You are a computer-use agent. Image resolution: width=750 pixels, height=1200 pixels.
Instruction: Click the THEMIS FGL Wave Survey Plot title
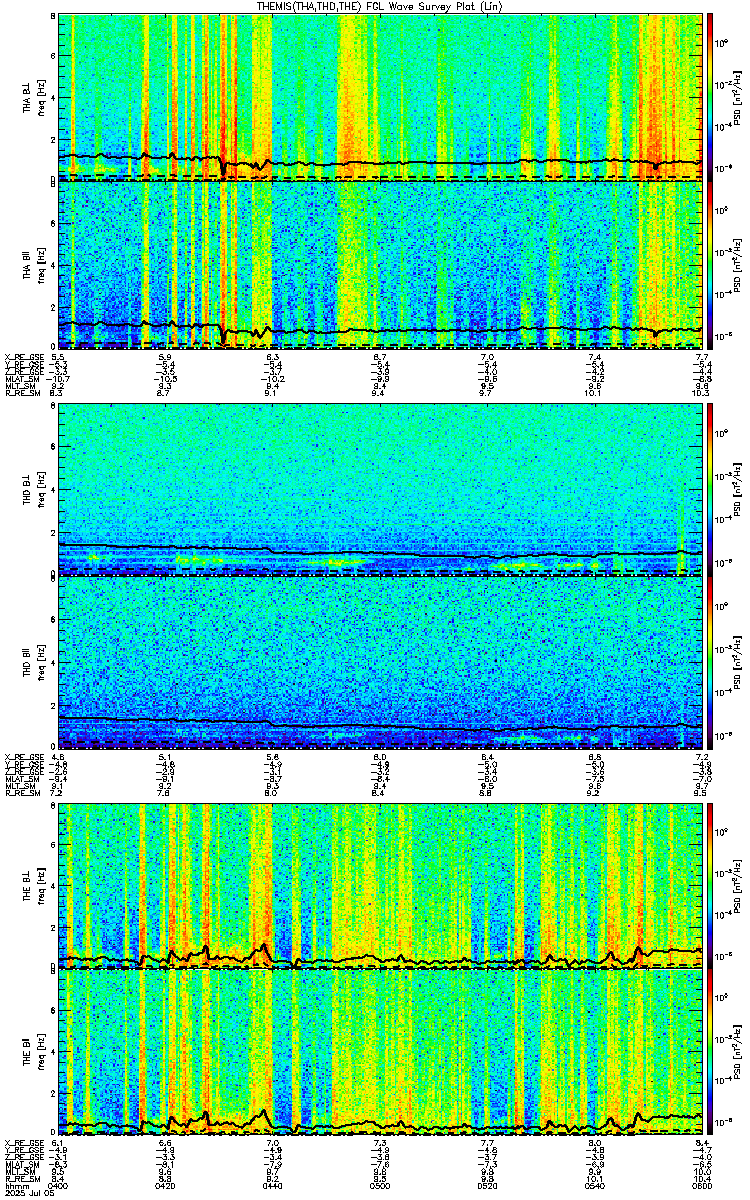click(377, 6)
